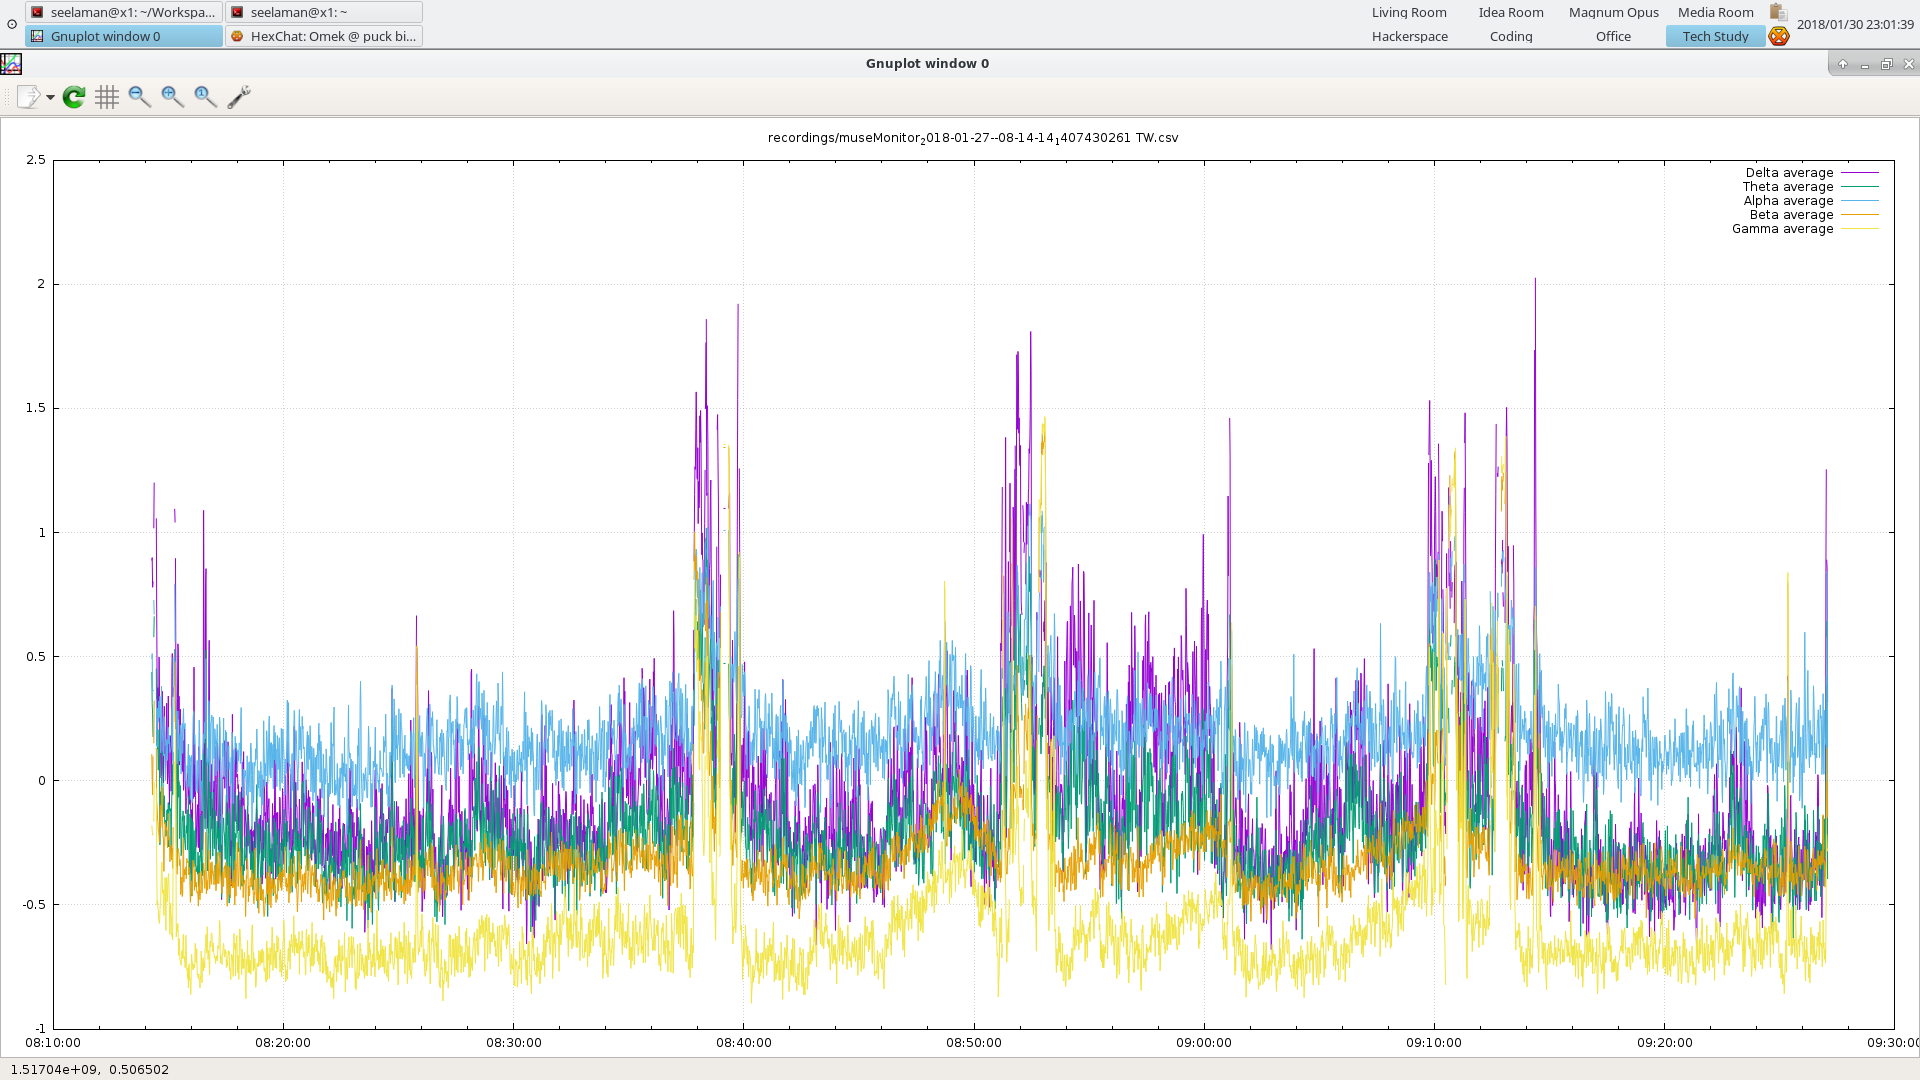
Task: Click the export document icon in toolbar
Action: [29, 97]
